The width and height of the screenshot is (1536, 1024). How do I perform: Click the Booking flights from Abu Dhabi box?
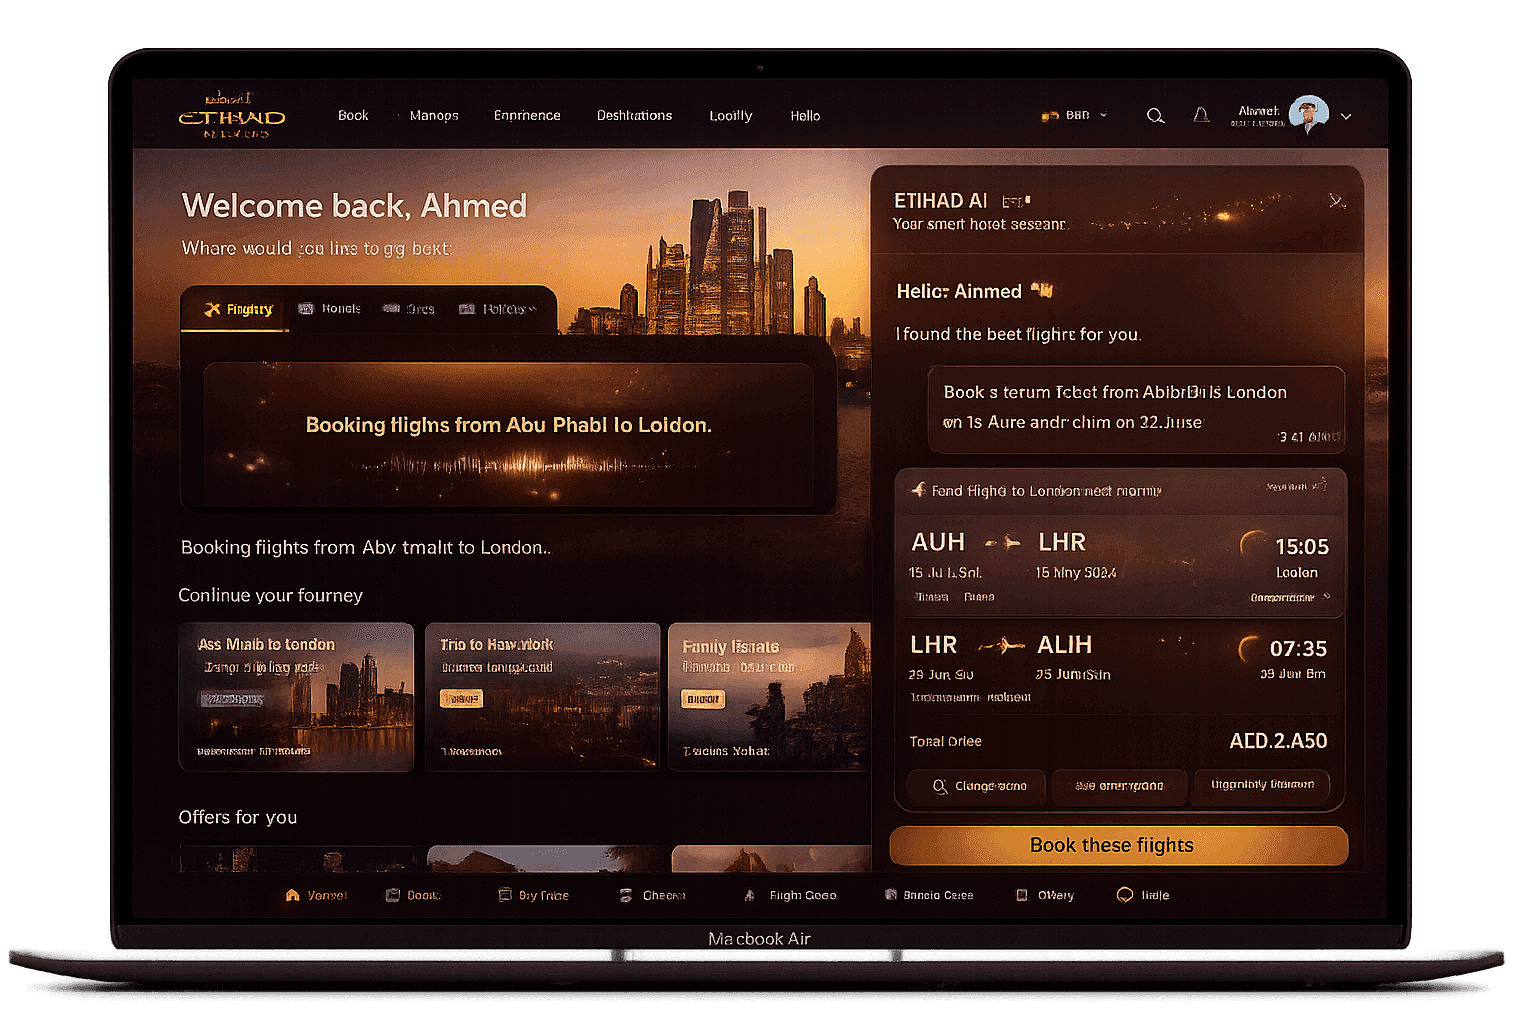pyautogui.click(x=508, y=434)
